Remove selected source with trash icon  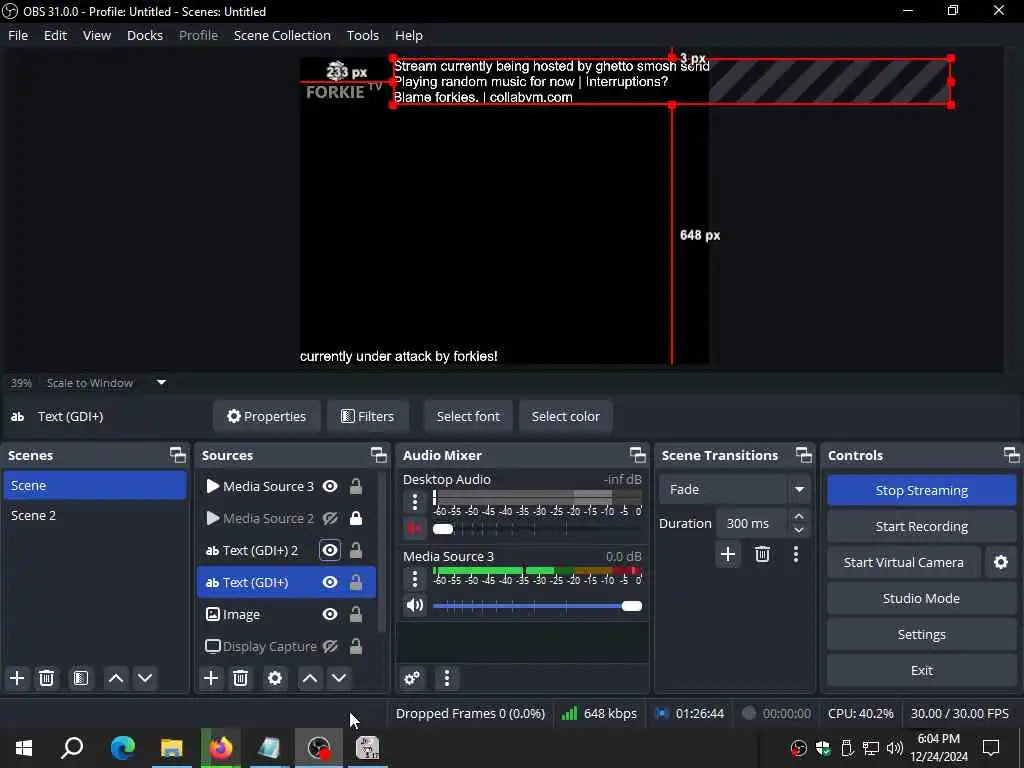[240, 678]
